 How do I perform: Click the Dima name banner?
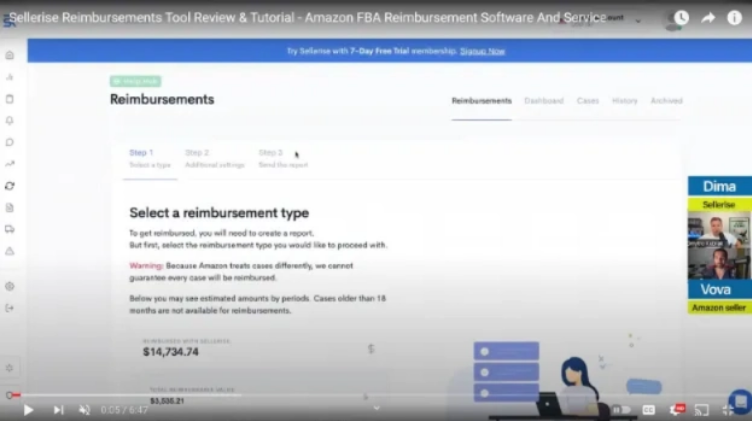pyautogui.click(x=719, y=186)
